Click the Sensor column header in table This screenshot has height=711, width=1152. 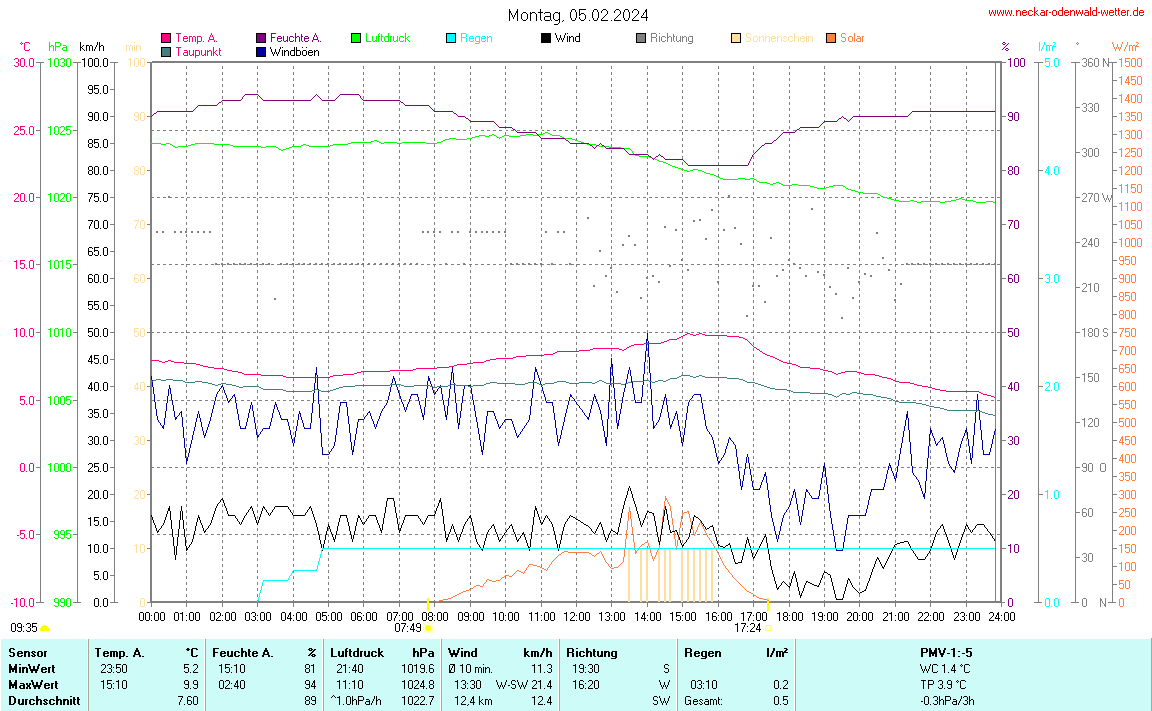click(x=27, y=652)
